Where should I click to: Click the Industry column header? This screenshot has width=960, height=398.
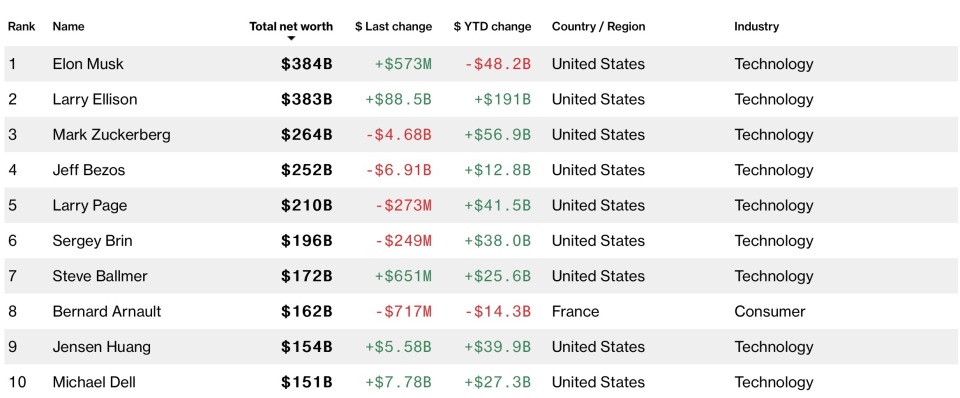pos(756,26)
